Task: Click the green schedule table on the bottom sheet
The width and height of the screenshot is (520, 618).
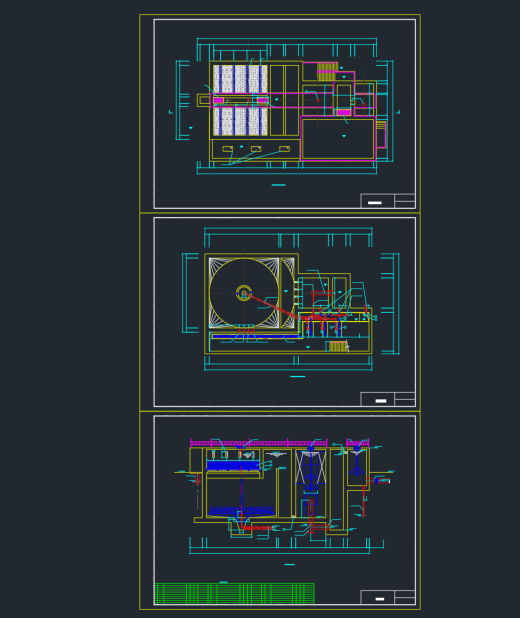Action: click(x=235, y=594)
